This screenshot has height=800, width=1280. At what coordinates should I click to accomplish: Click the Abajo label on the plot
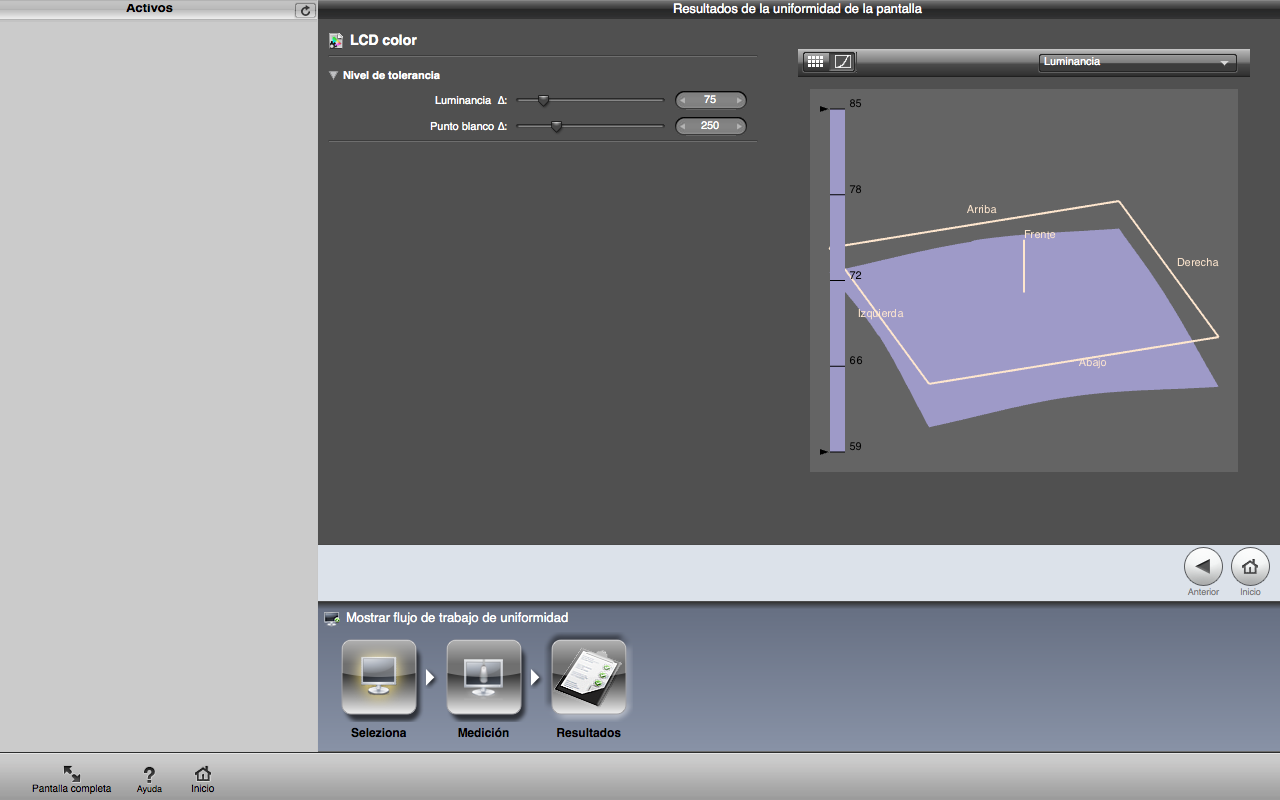click(1092, 363)
